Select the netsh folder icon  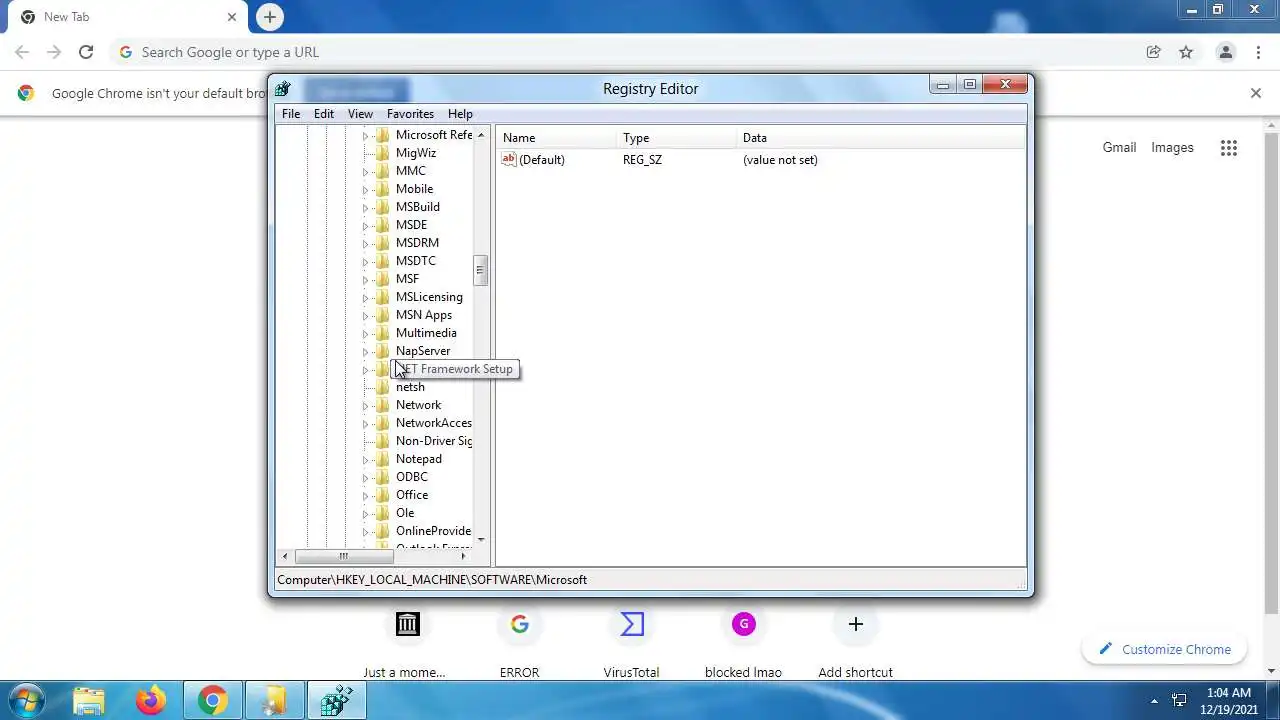pos(382,387)
